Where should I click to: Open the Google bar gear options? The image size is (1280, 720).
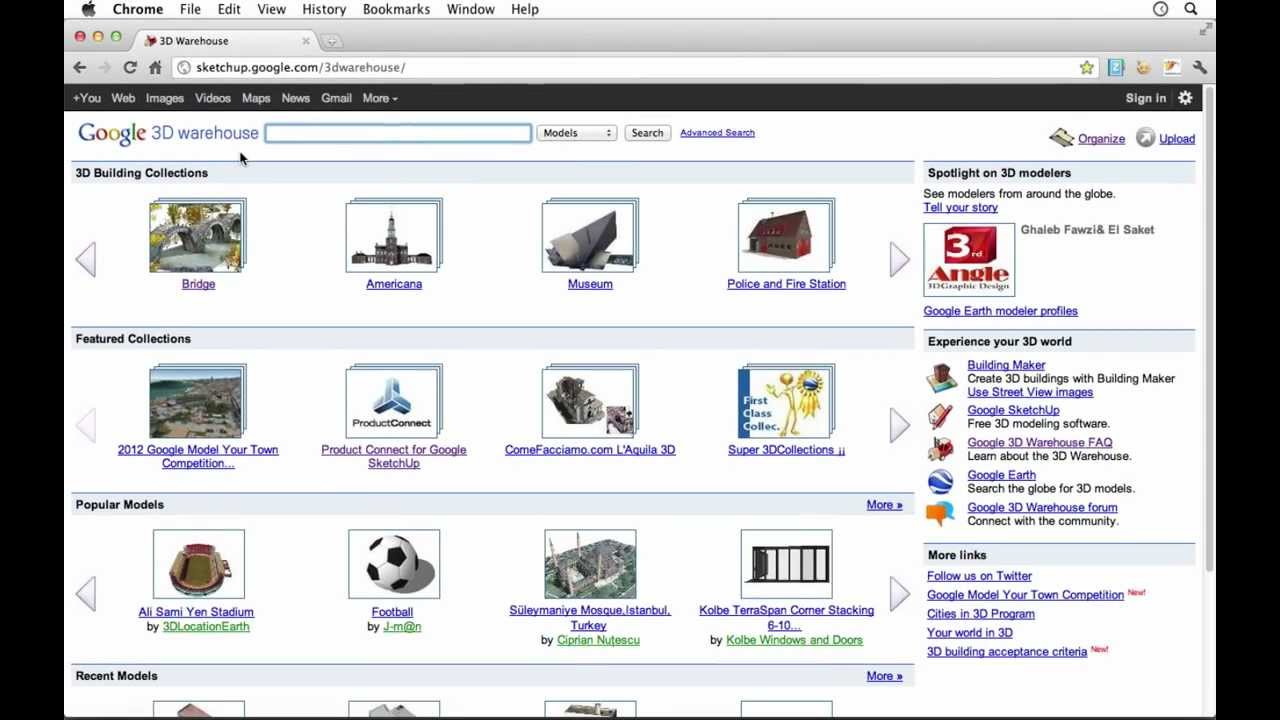1185,98
